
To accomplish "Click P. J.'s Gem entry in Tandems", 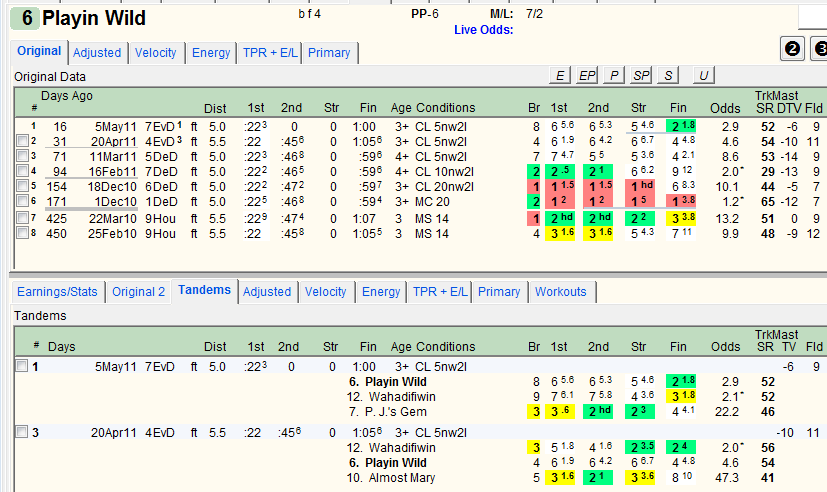I will [x=395, y=412].
